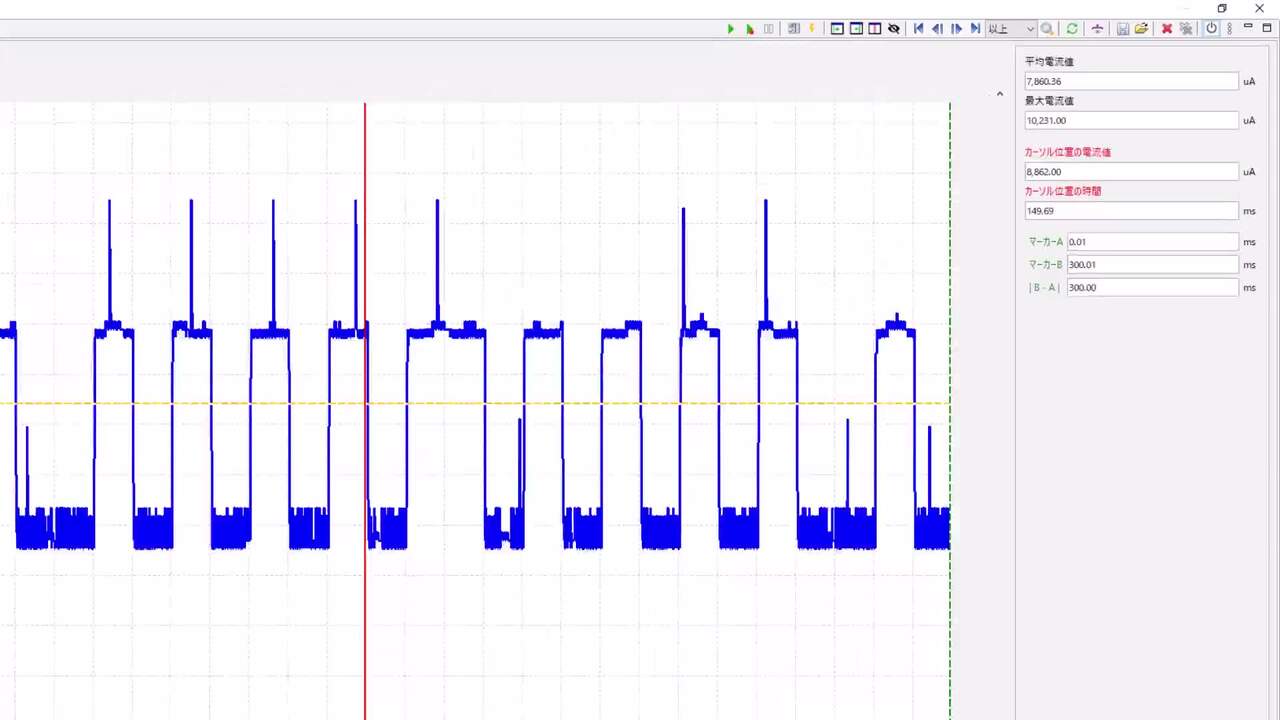Toggle the crossed-out eye visibility icon
Image resolution: width=1280 pixels, height=720 pixels.
click(x=894, y=29)
